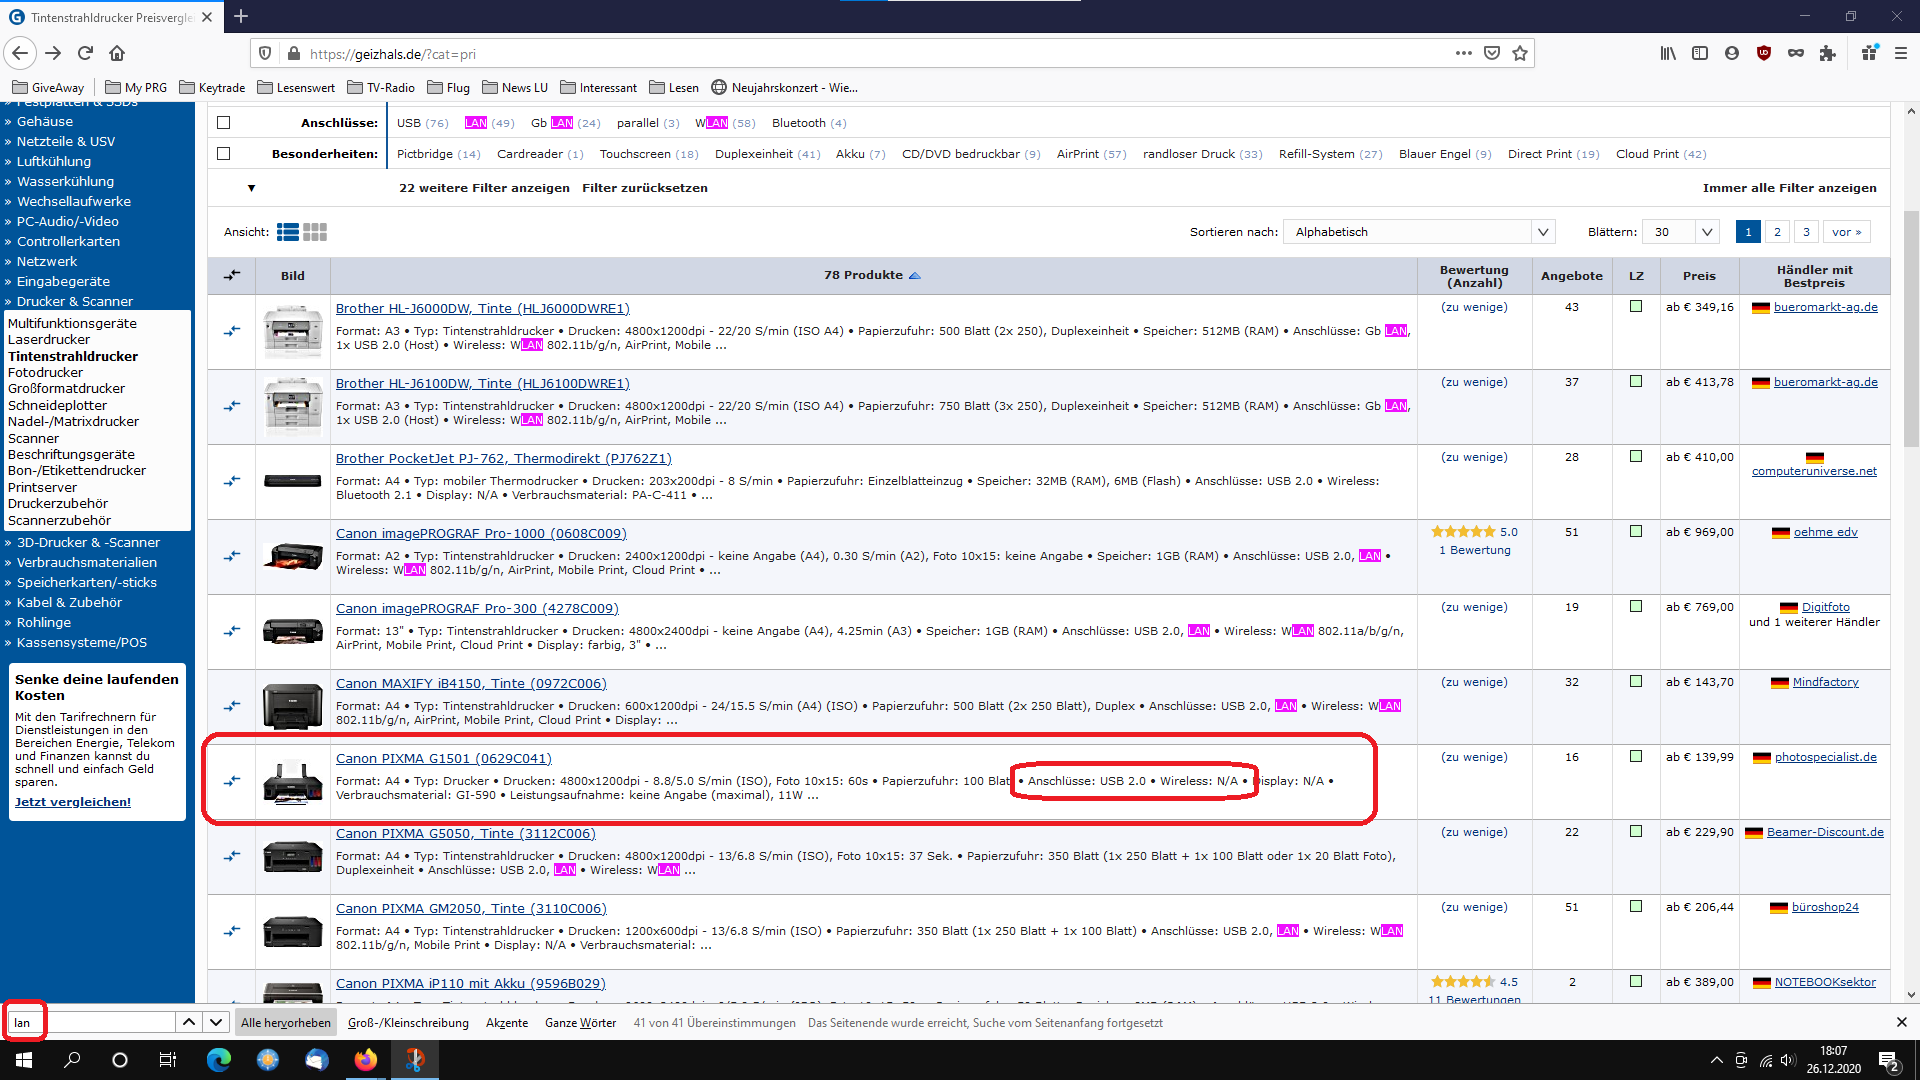Image resolution: width=1920 pixels, height=1080 pixels.
Task: Bookmark this page with star icon
Action: point(1520,53)
